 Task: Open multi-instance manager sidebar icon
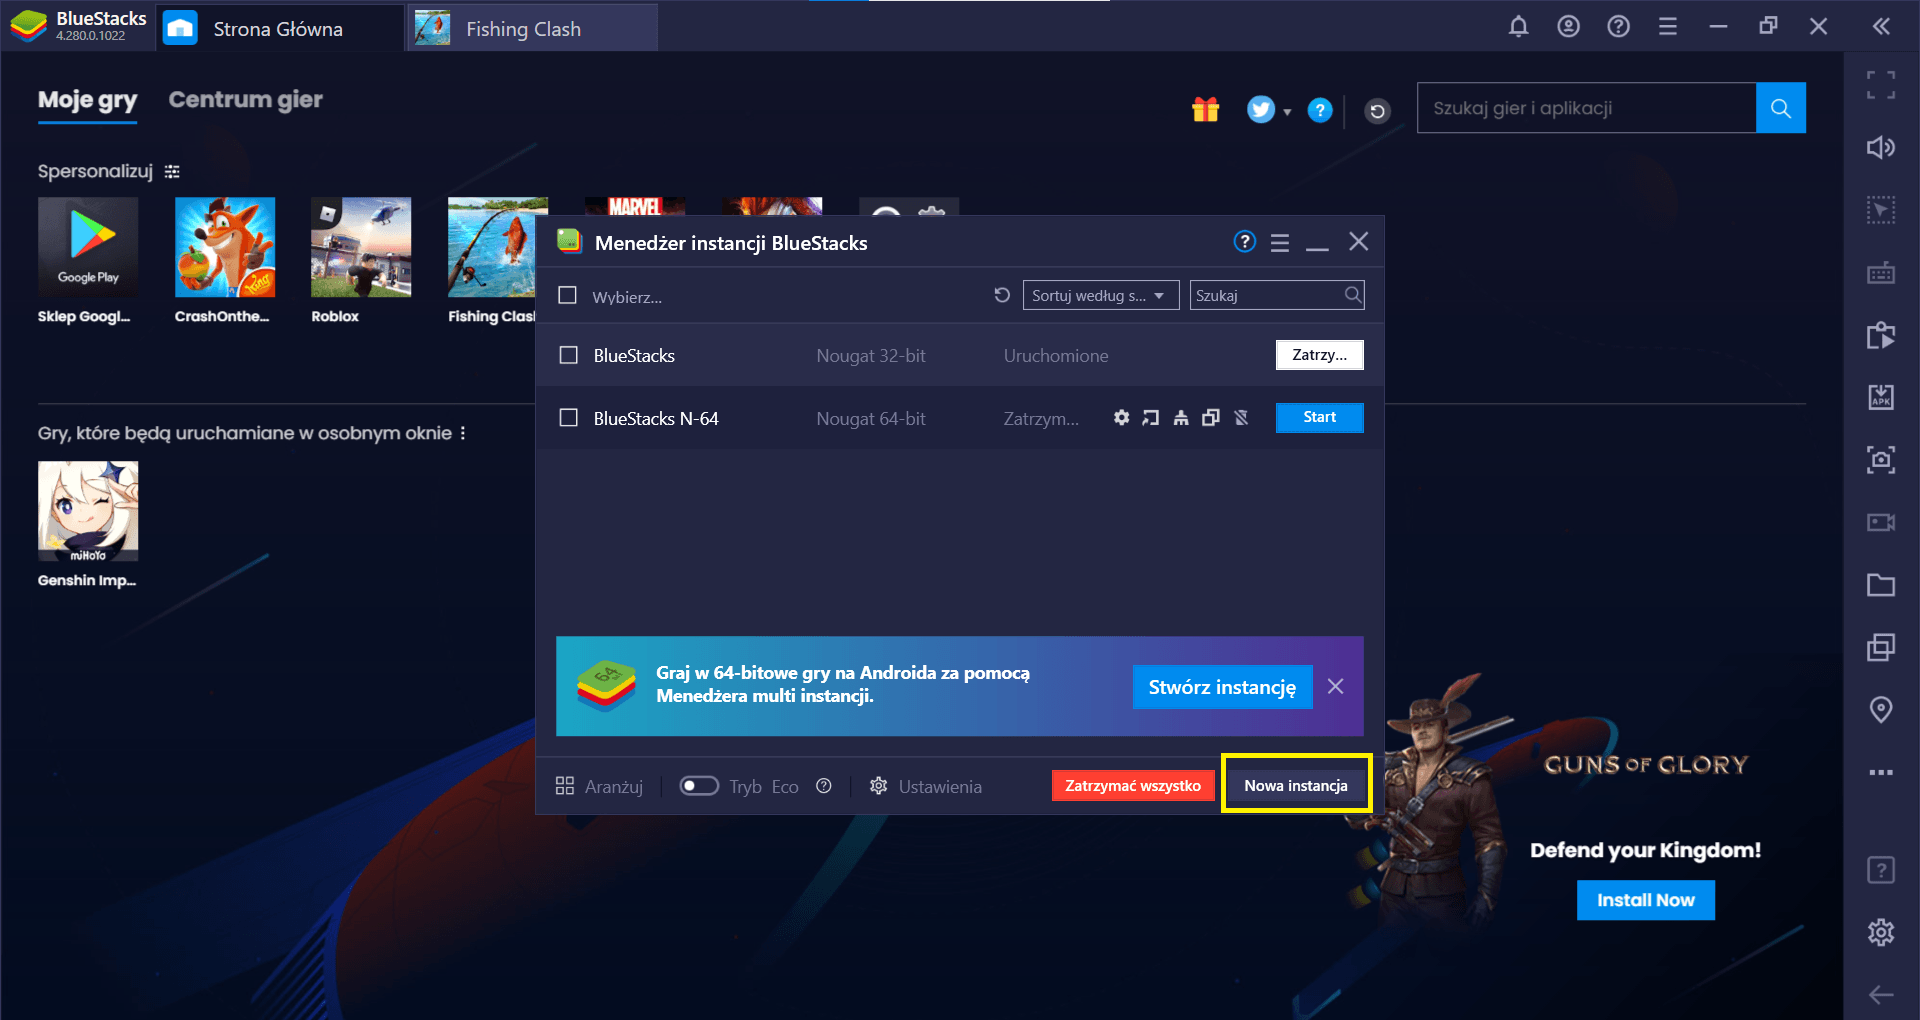pyautogui.click(x=1881, y=647)
